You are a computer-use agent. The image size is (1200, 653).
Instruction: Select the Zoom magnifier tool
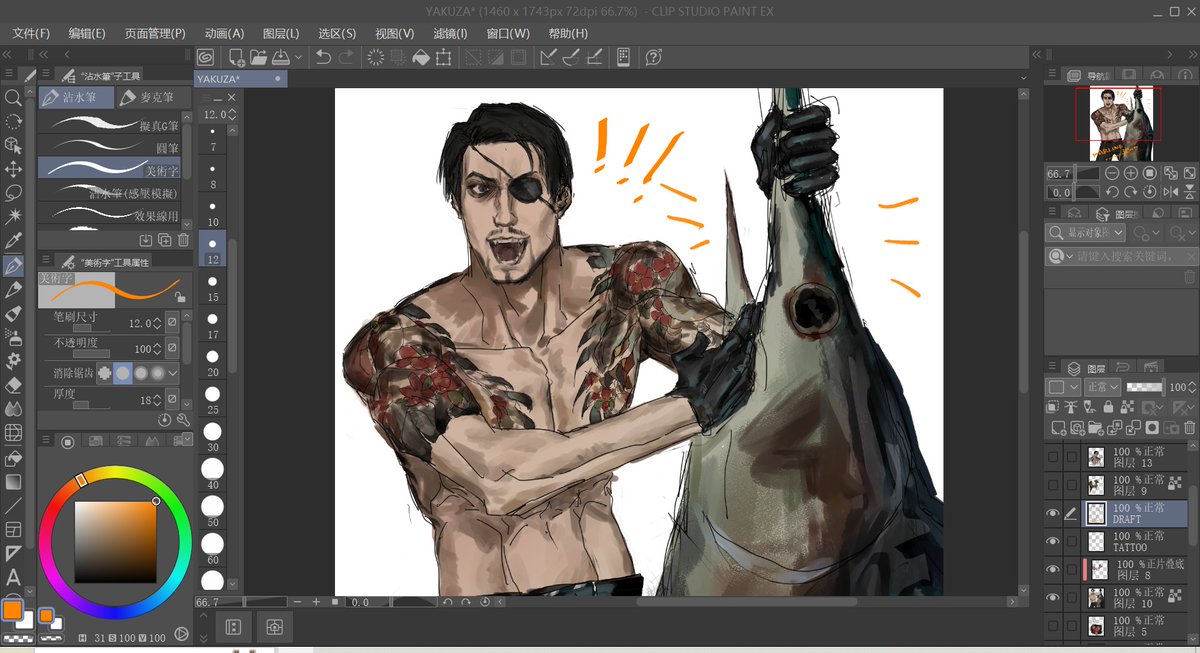tap(13, 98)
